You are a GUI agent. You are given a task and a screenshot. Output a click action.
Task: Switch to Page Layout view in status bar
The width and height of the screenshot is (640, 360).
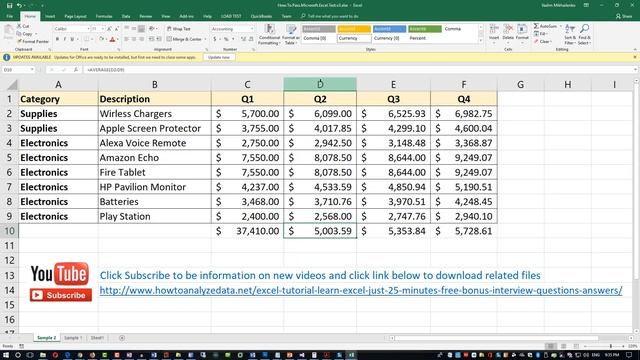pyautogui.click(x=563, y=346)
